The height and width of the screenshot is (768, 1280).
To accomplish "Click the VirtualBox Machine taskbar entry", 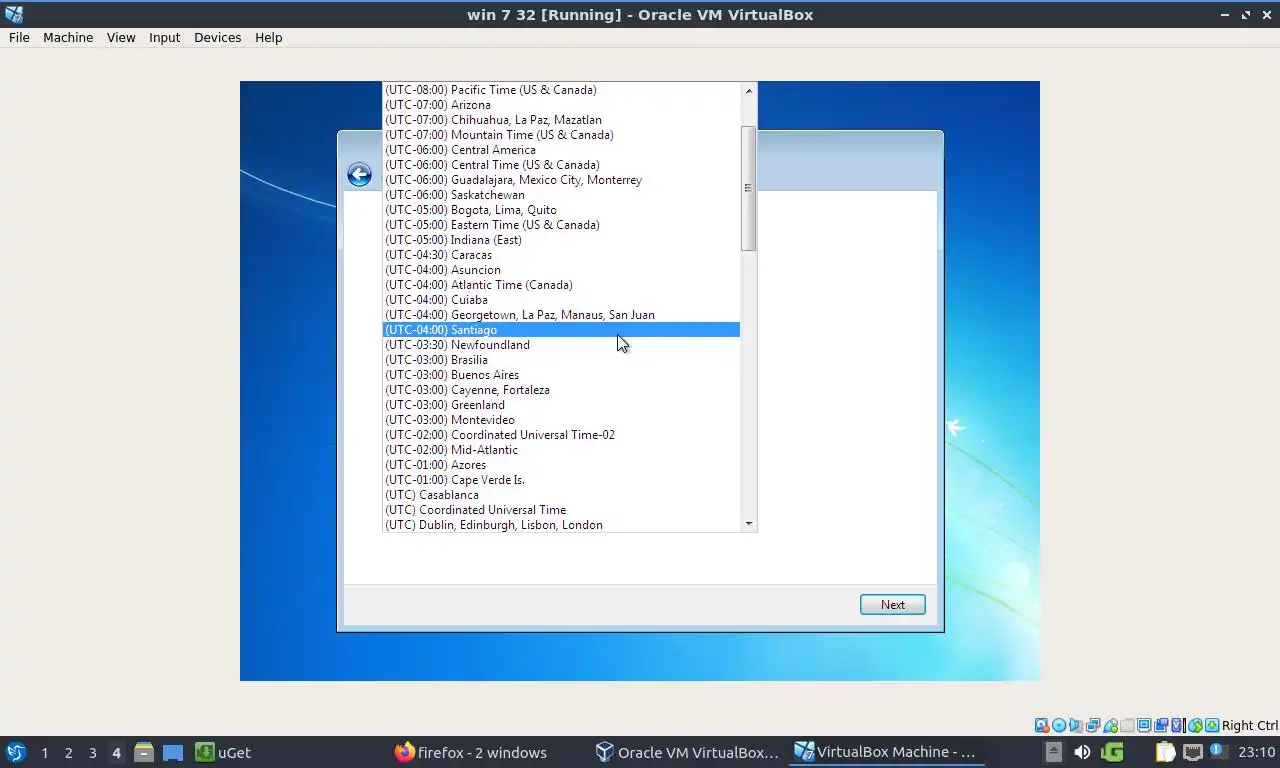I will pyautogui.click(x=886, y=752).
